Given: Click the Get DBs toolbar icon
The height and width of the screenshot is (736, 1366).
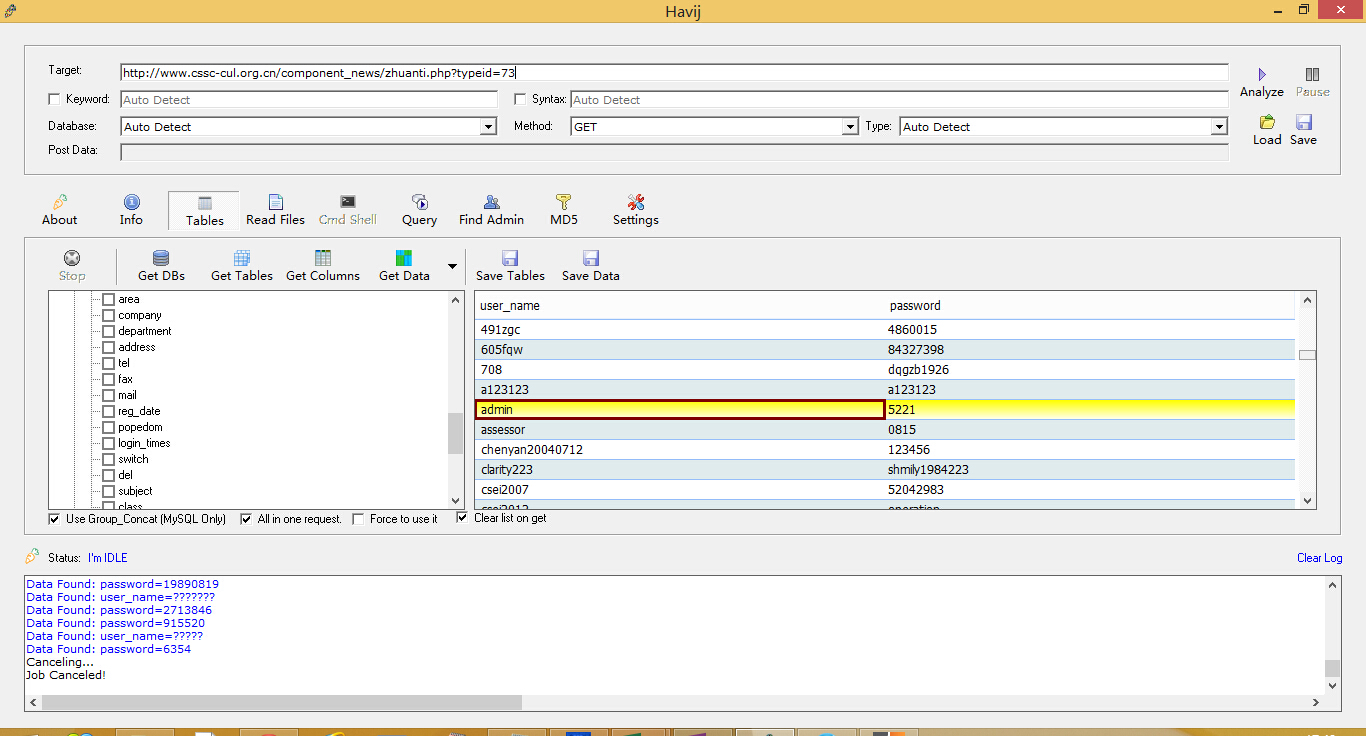Looking at the screenshot, I should click(161, 258).
